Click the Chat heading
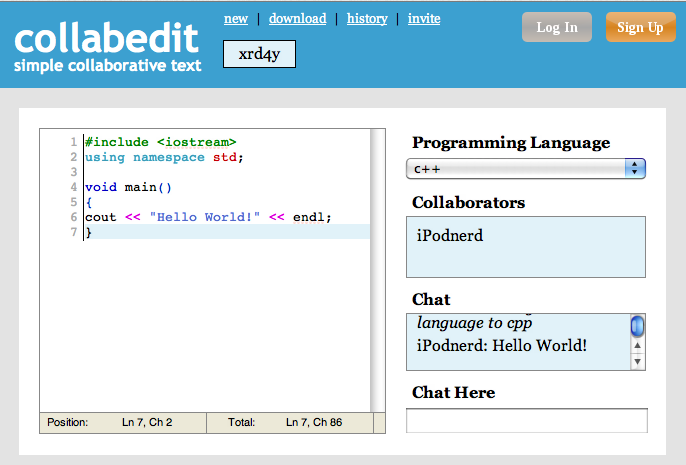The width and height of the screenshot is (686, 465). pyautogui.click(x=431, y=300)
